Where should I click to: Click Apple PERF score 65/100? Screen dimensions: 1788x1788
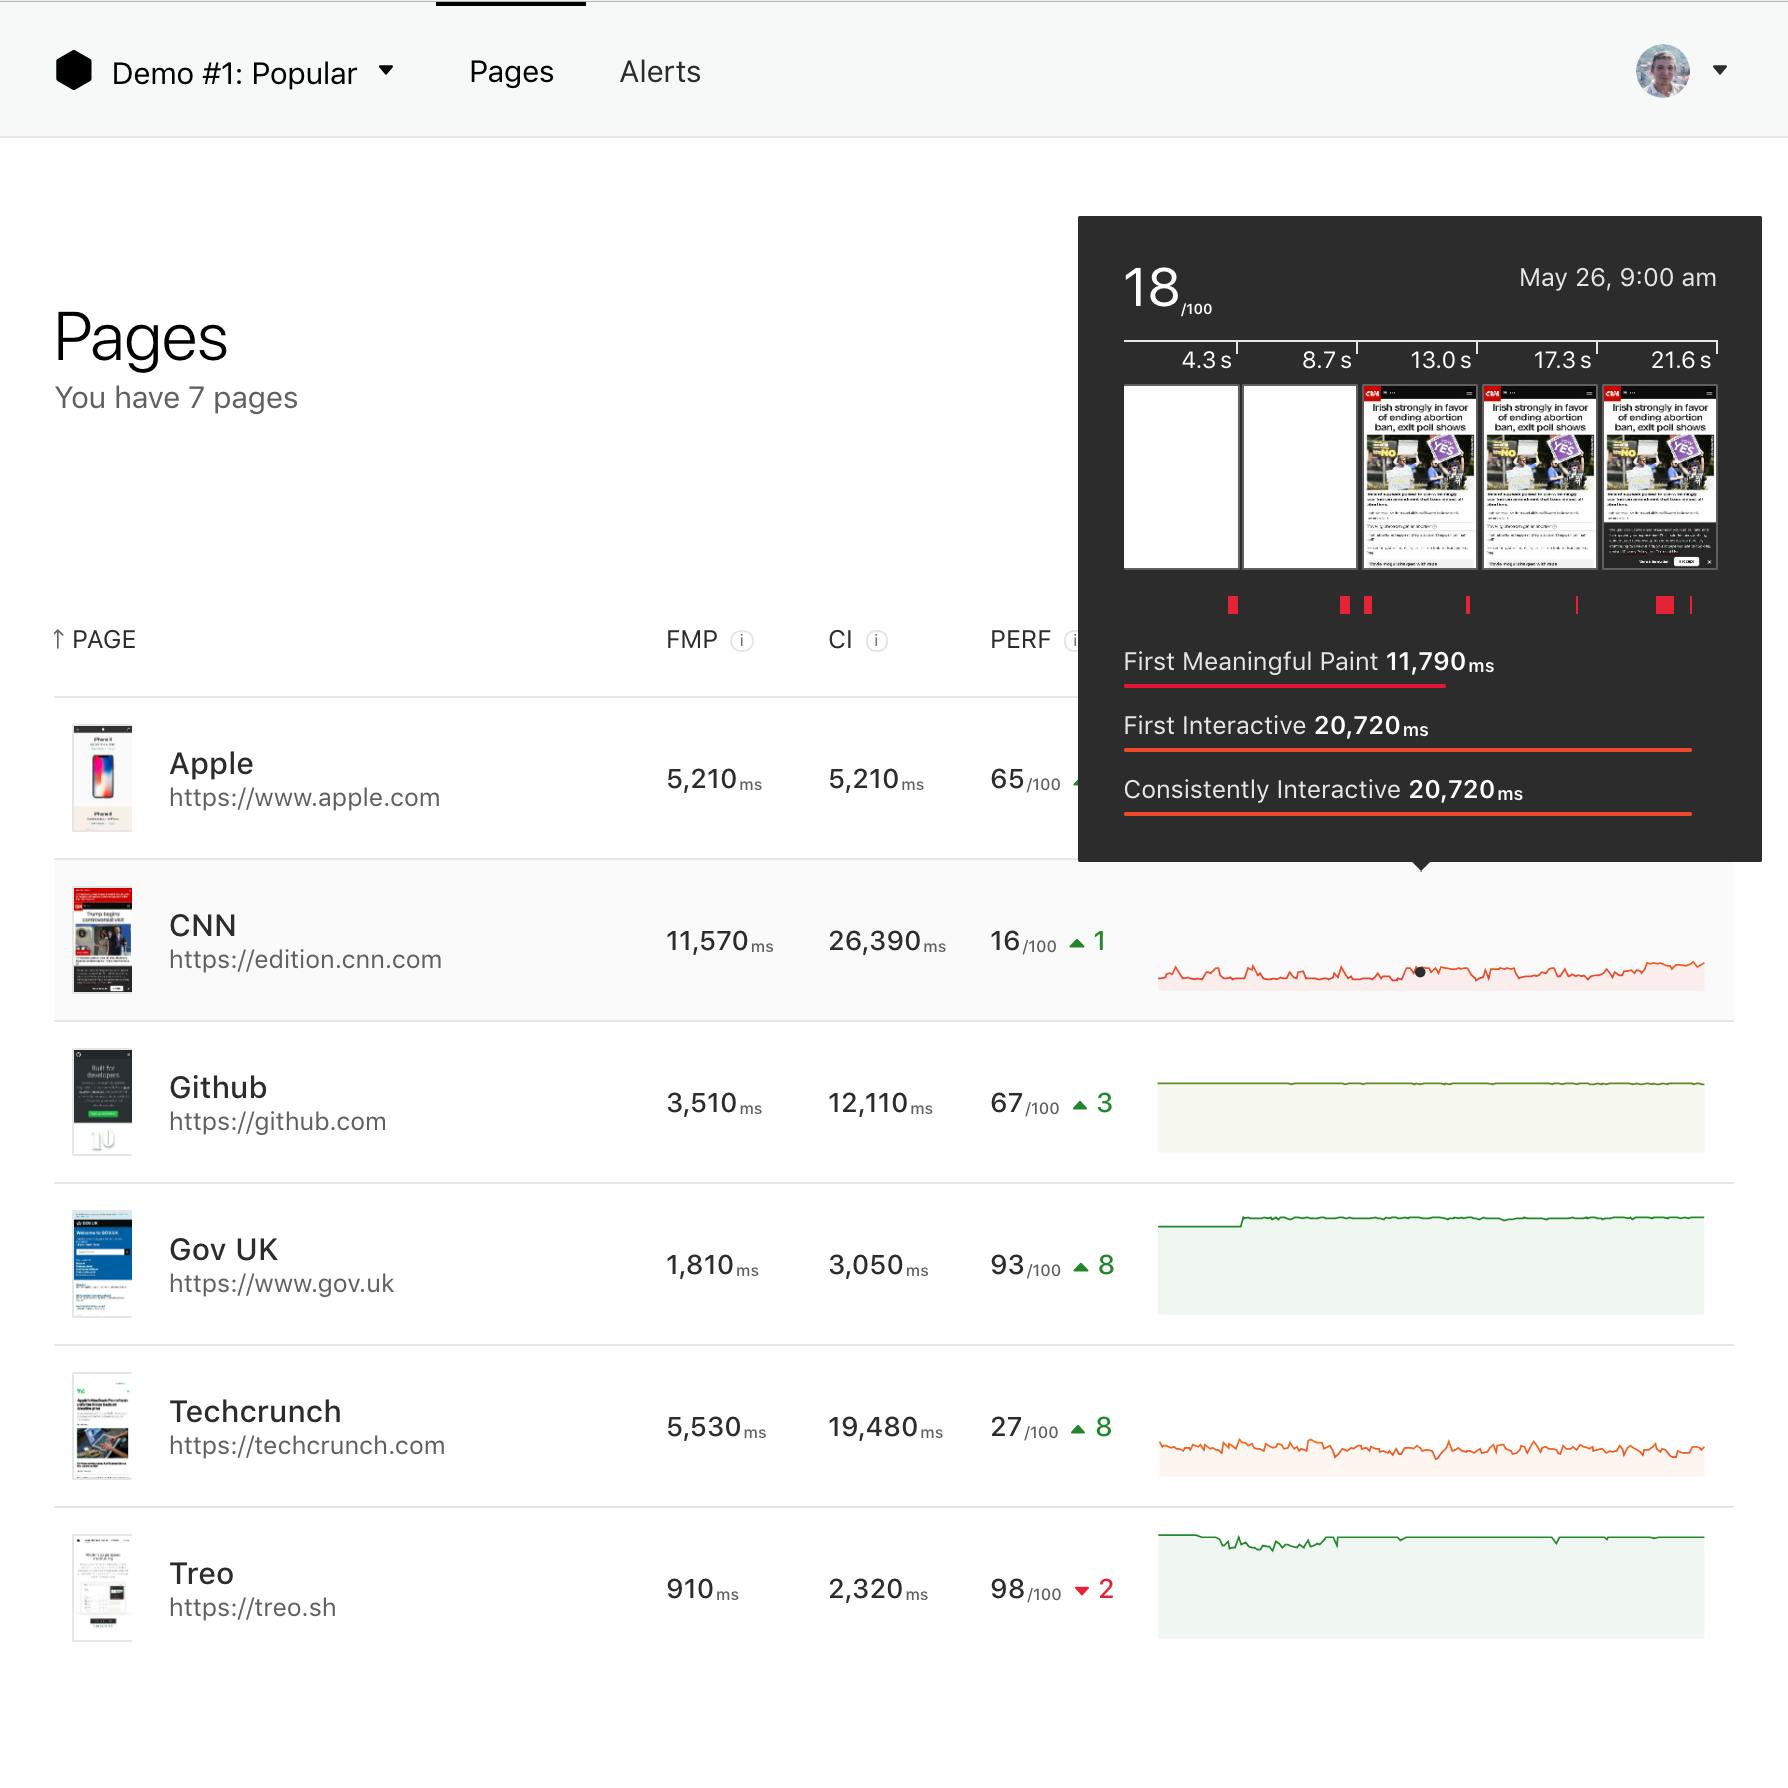click(1026, 780)
